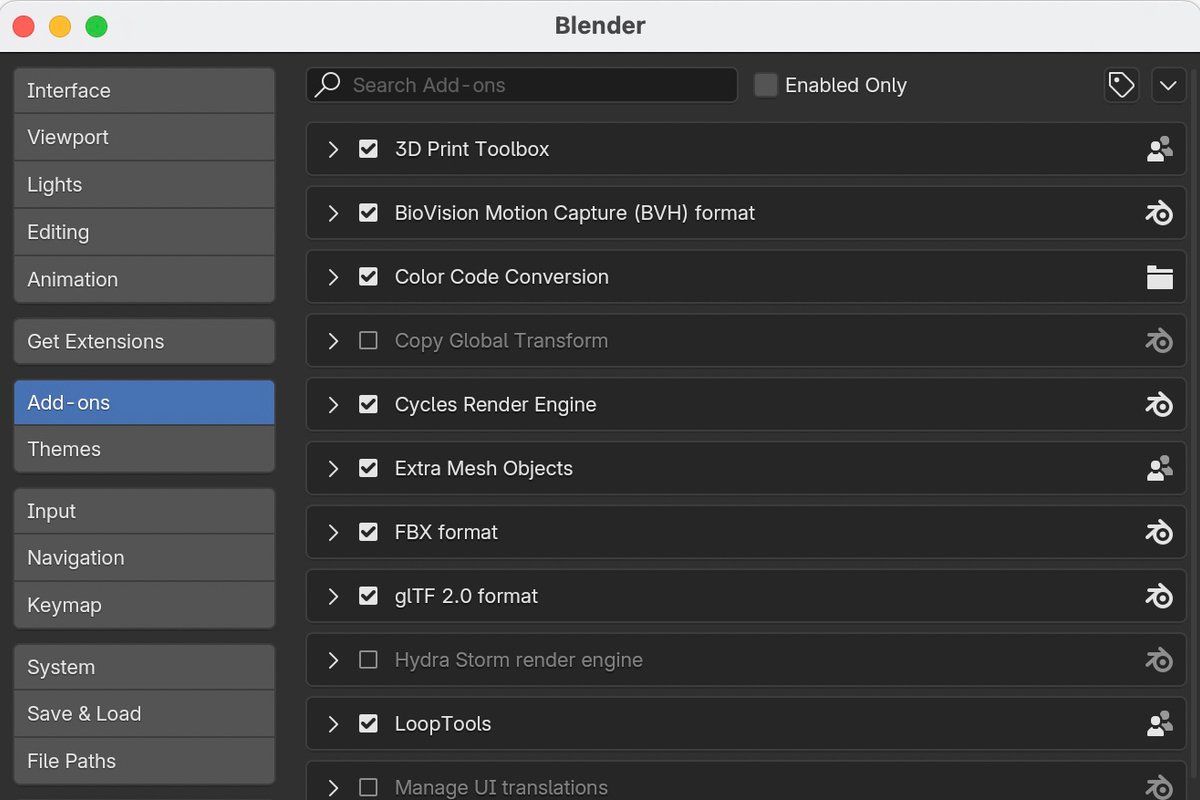Viewport: 1200px width, 800px height.
Task: Expand the Hydra Storm render engine details
Action: [x=334, y=661]
